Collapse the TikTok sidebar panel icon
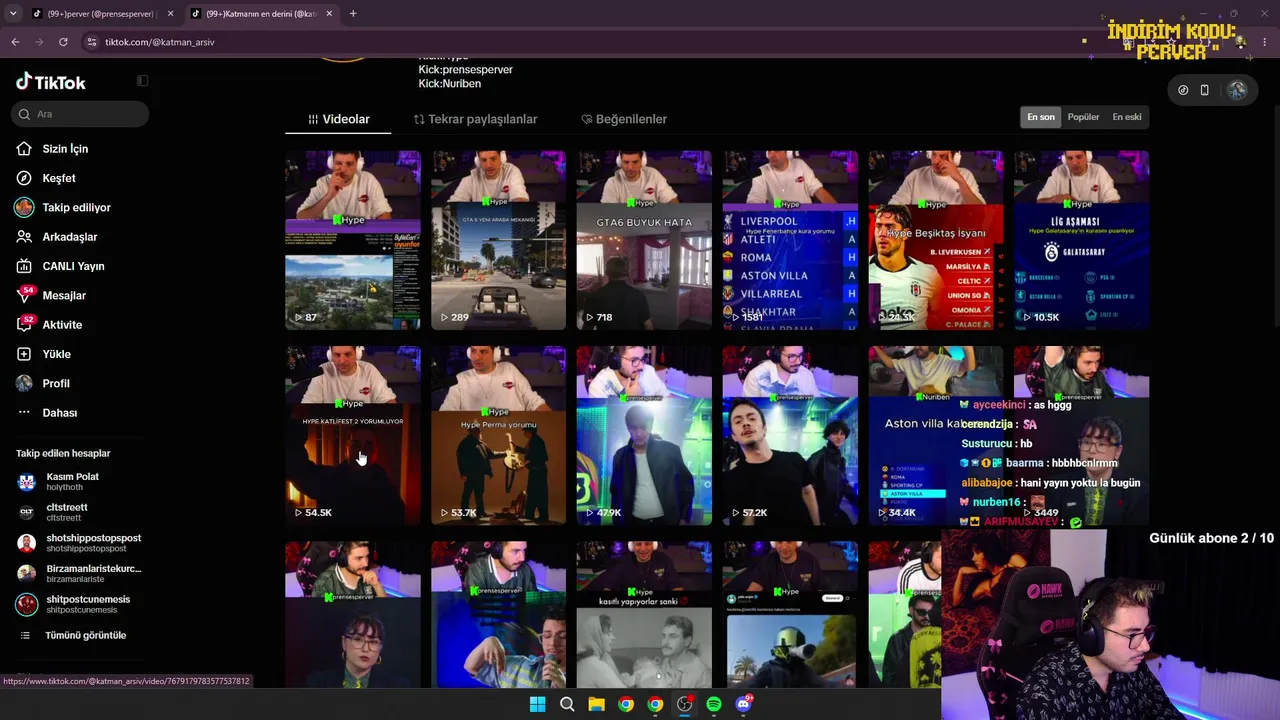Screen dimensions: 1280x720 point(142,81)
